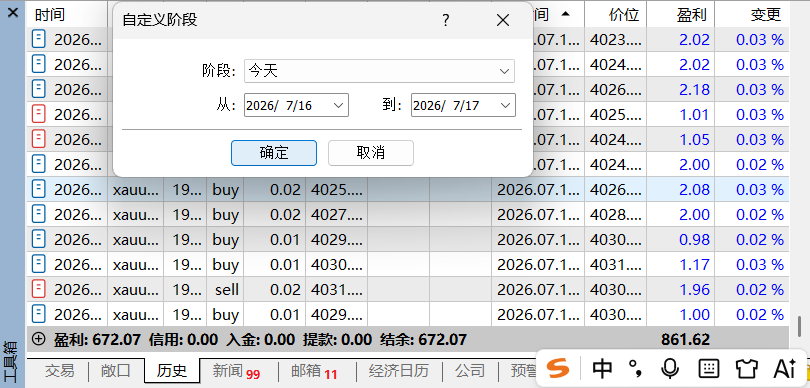
Task: Expand the profit summary plus icon
Action: [x=38, y=339]
